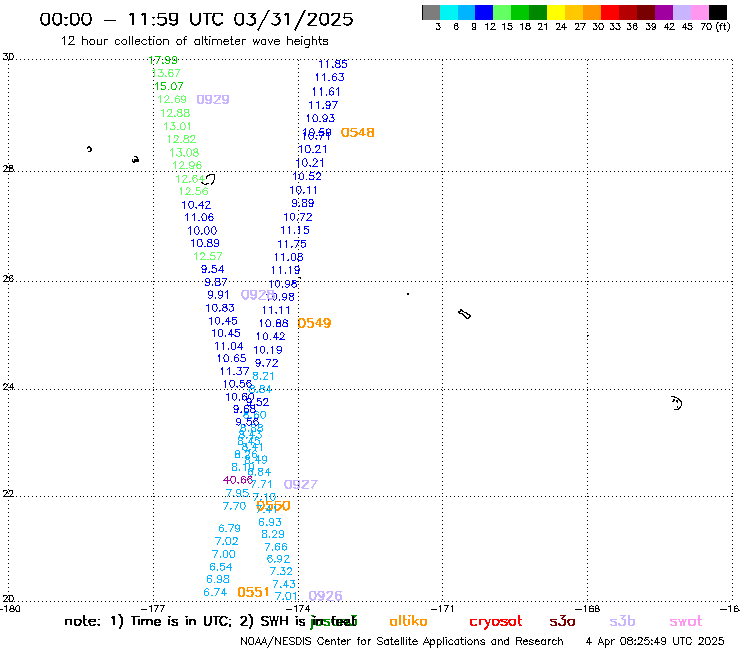Image resolution: width=740 pixels, height=650 pixels.
Task: Click the black swatch at the legend end
Action: click(718, 13)
